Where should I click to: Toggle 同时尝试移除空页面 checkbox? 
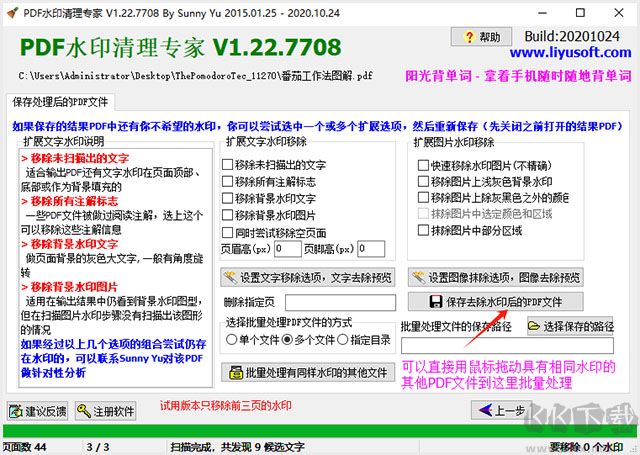(x=274, y=233)
